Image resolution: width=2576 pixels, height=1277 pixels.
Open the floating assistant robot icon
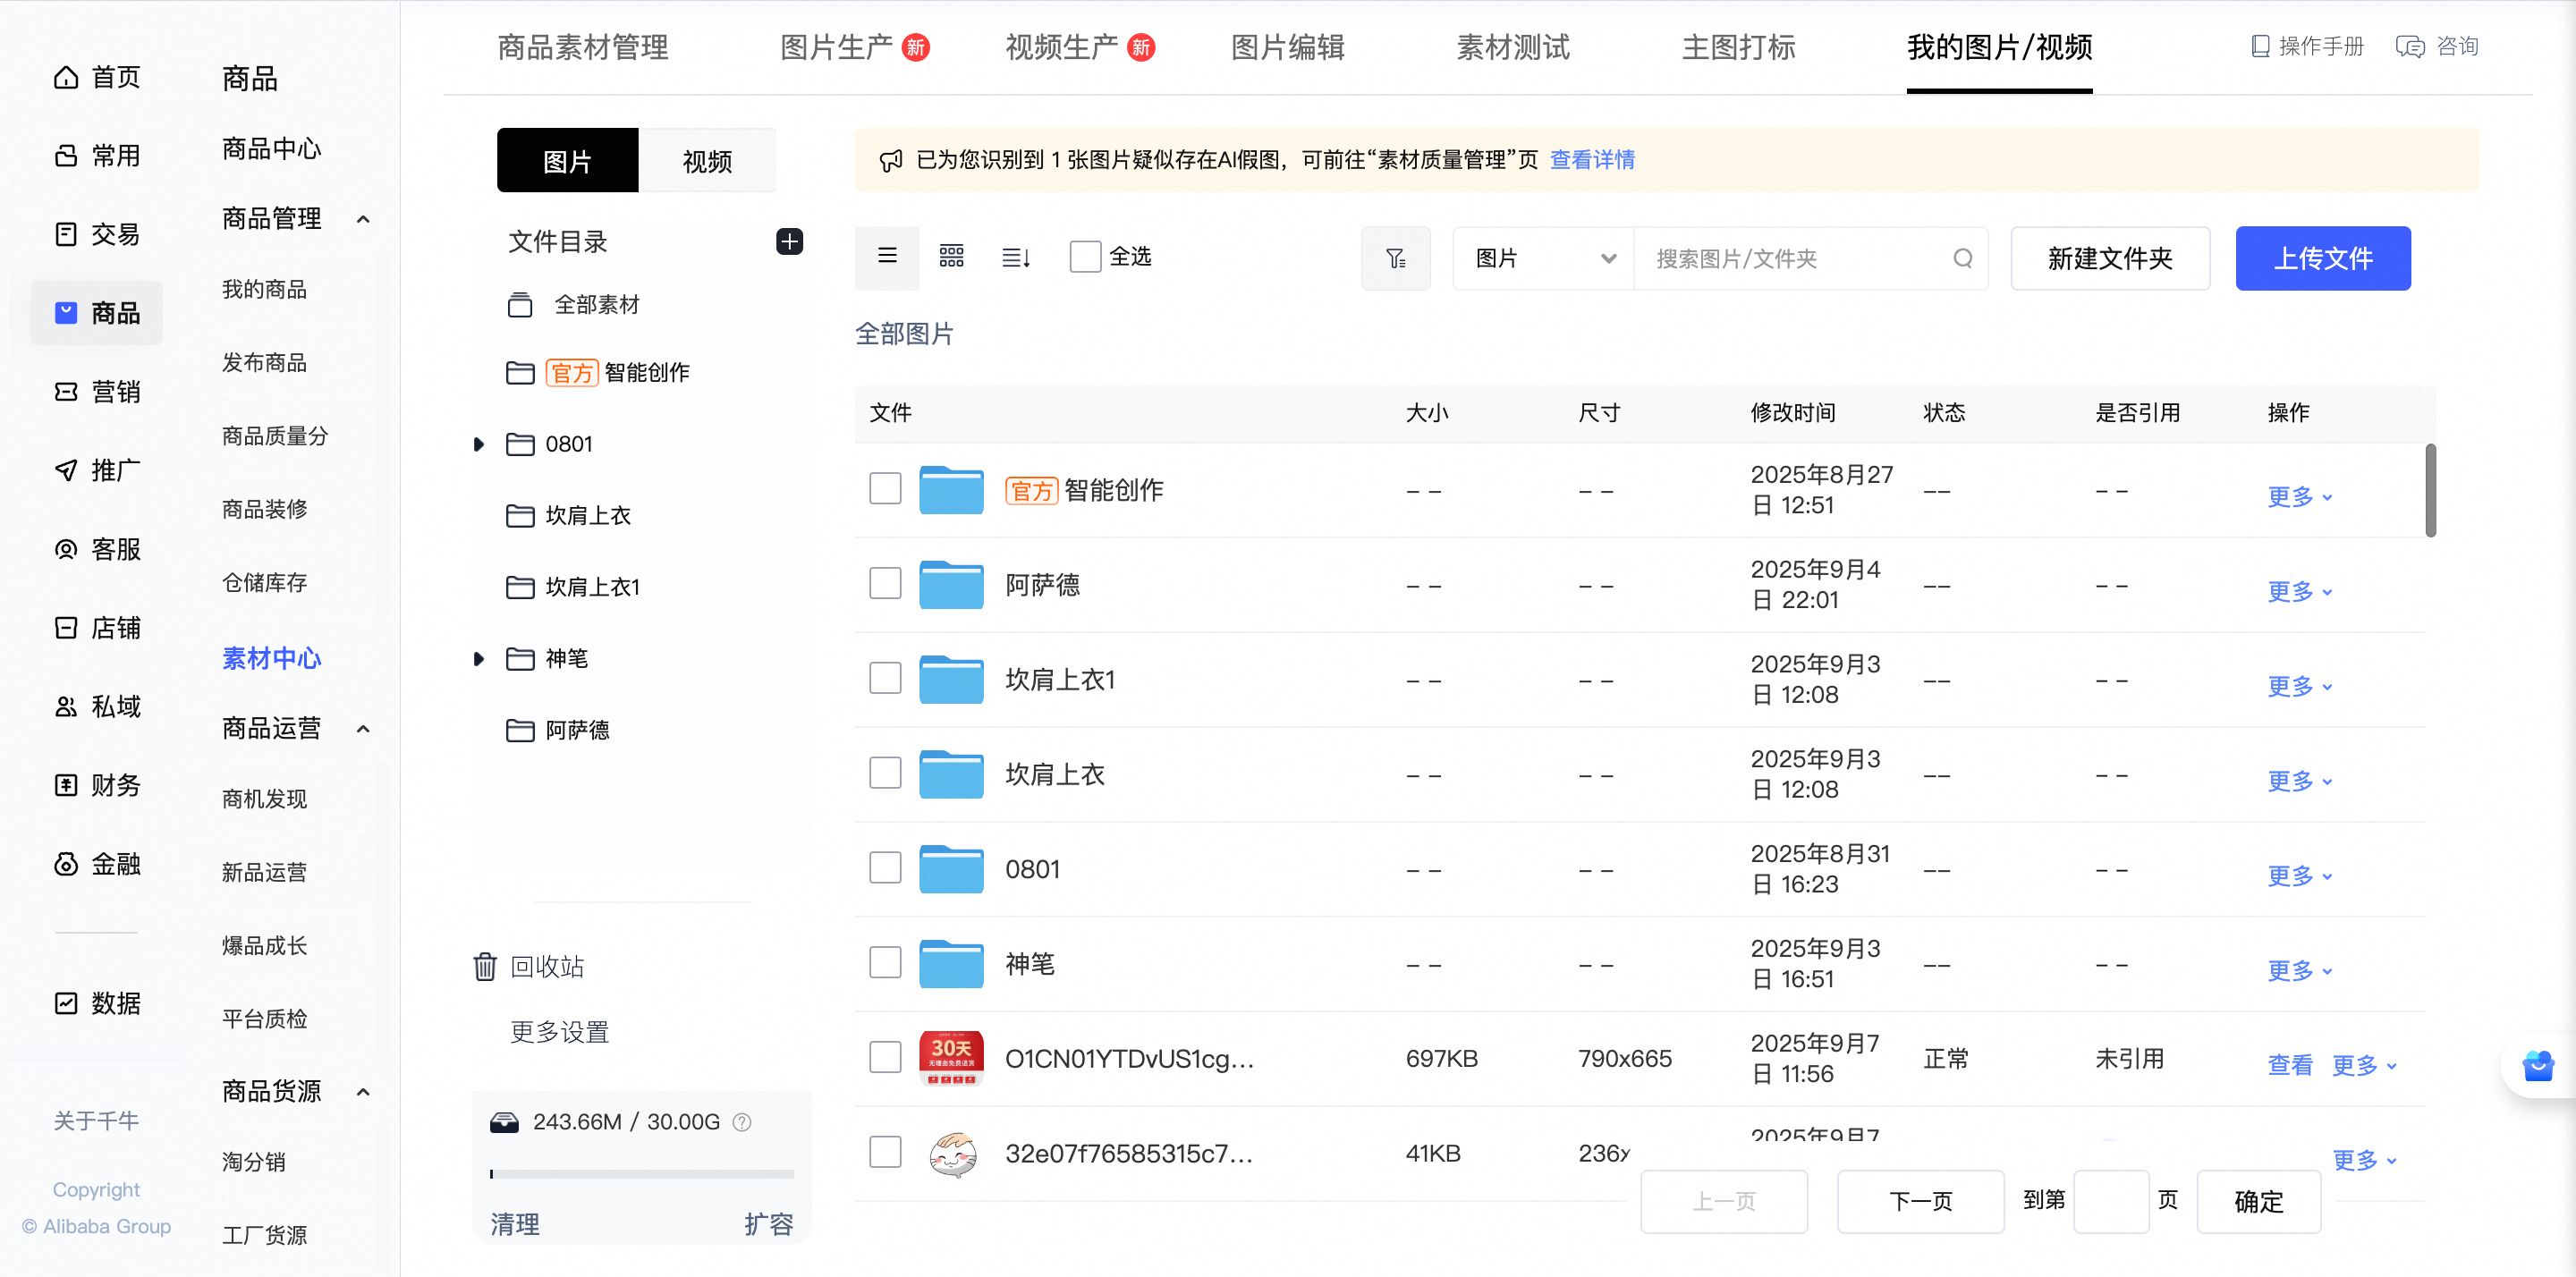tap(2537, 1066)
